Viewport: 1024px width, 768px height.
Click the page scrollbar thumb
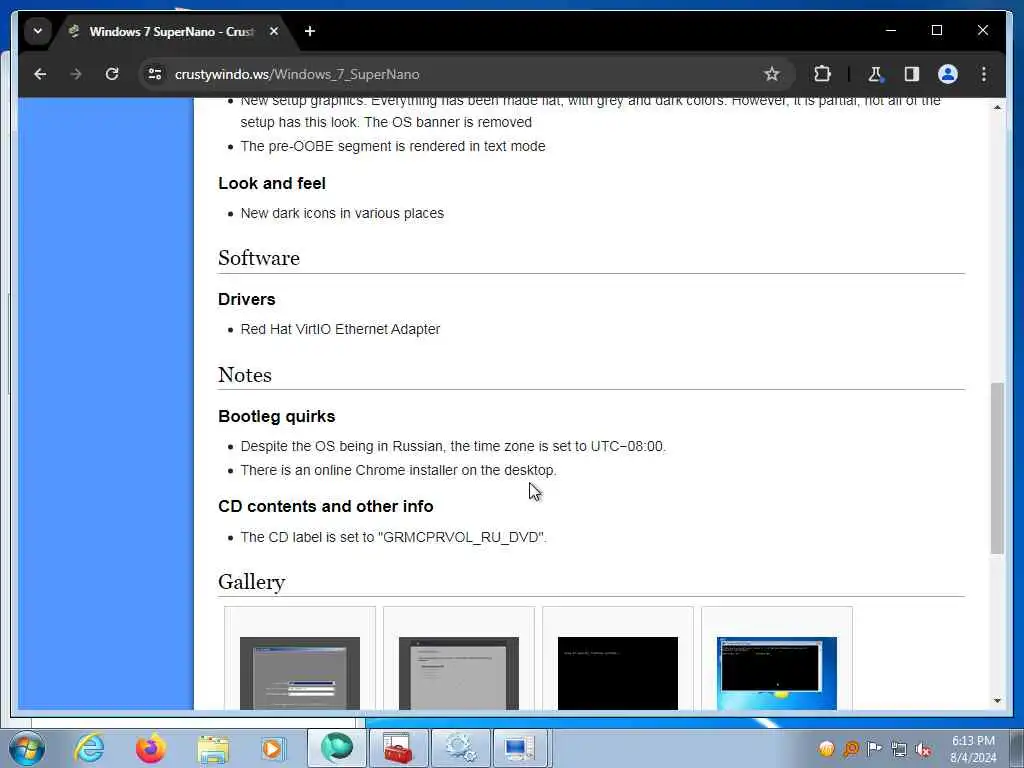point(997,468)
